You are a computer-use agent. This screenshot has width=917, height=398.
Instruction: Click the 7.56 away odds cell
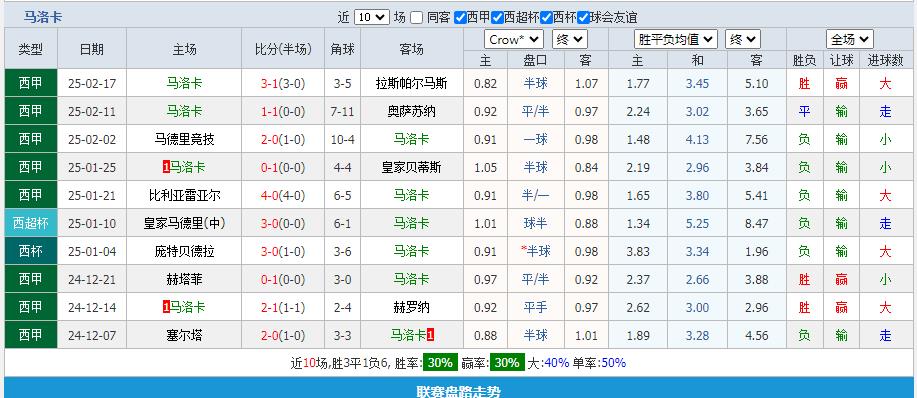click(x=757, y=140)
